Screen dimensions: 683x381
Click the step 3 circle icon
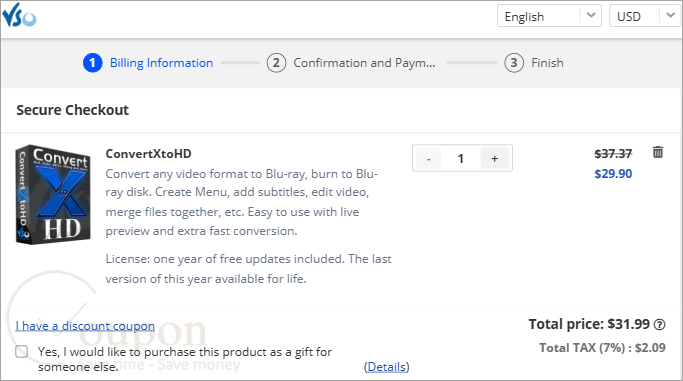click(514, 63)
